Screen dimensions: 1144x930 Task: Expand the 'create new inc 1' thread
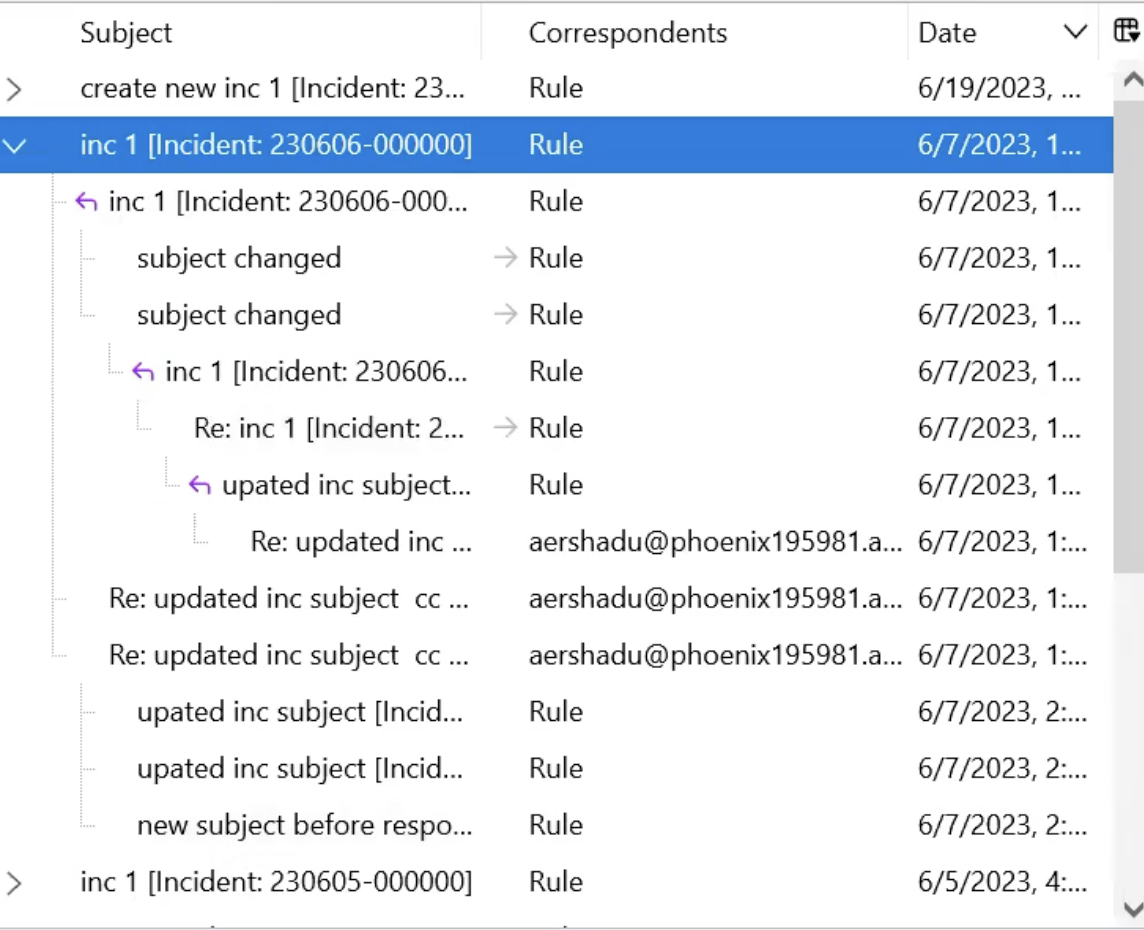pos(14,89)
